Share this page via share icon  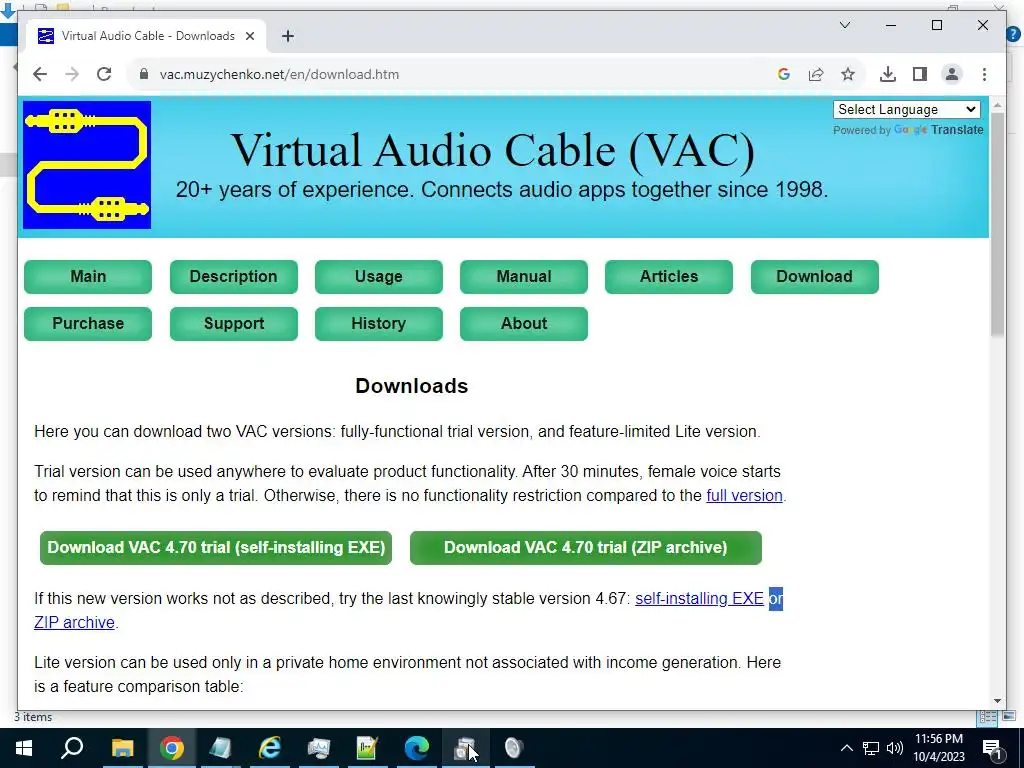tap(816, 74)
